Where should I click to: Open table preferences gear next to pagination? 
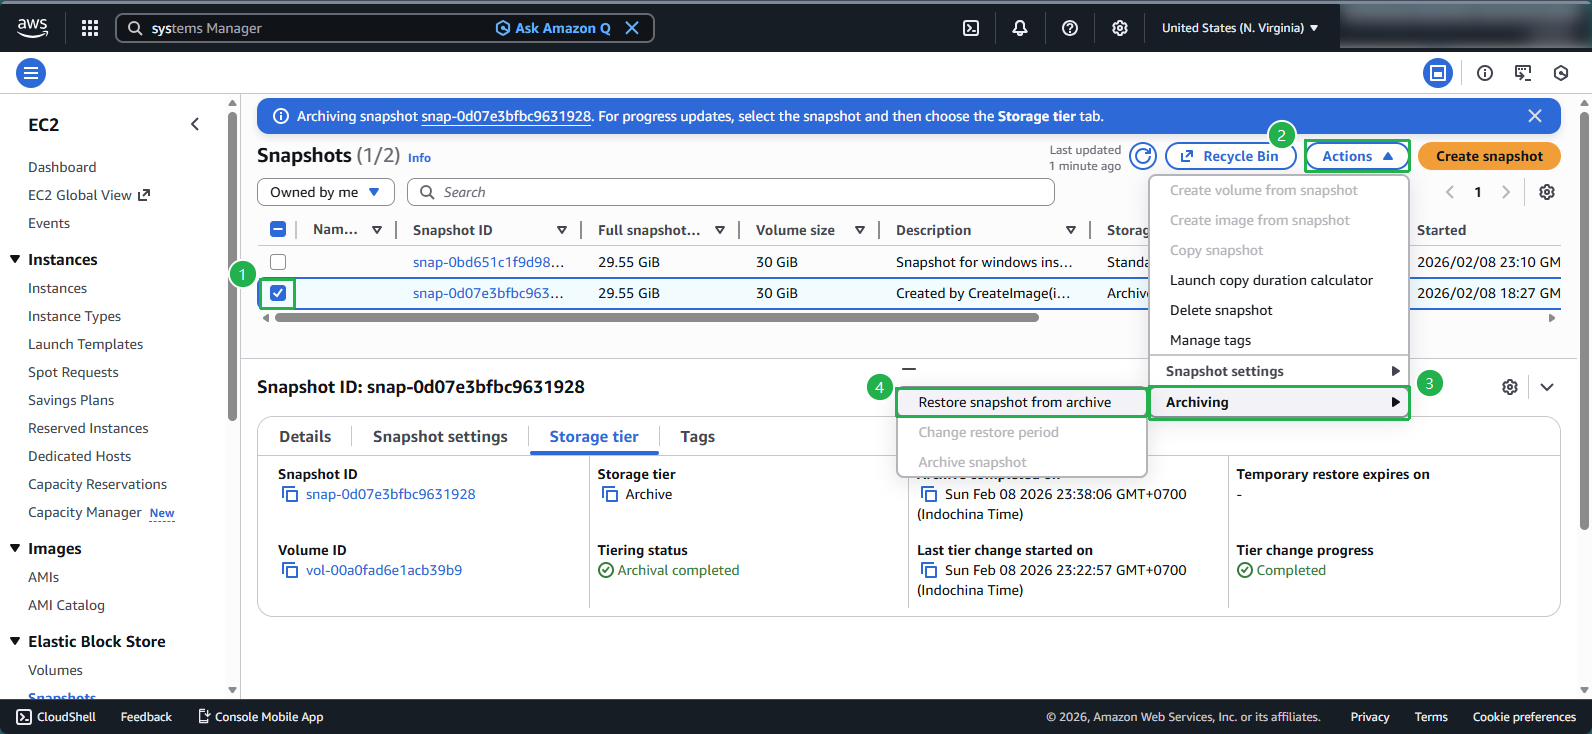tap(1547, 192)
